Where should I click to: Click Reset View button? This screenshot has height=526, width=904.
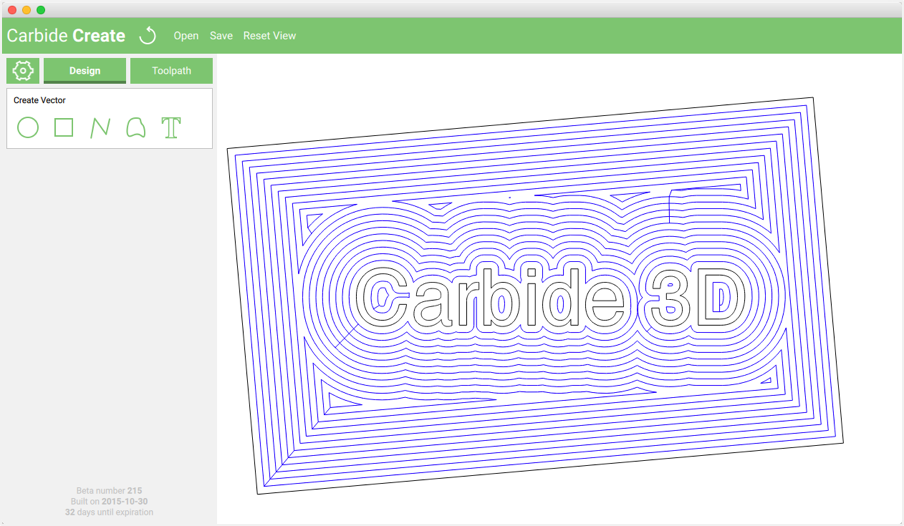269,36
